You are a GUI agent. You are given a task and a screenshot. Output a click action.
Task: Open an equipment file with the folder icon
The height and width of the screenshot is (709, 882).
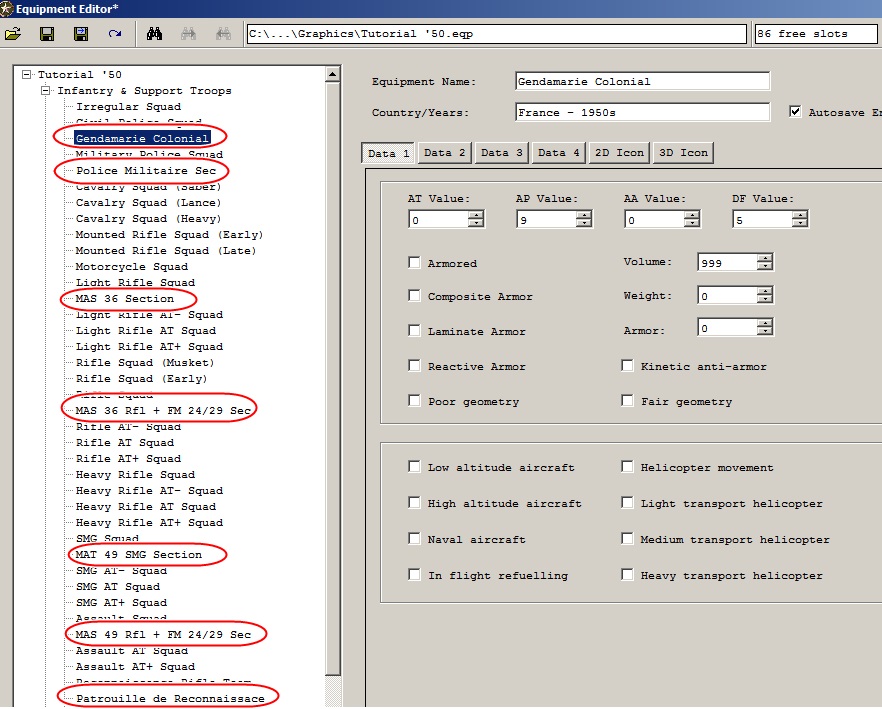click(13, 34)
